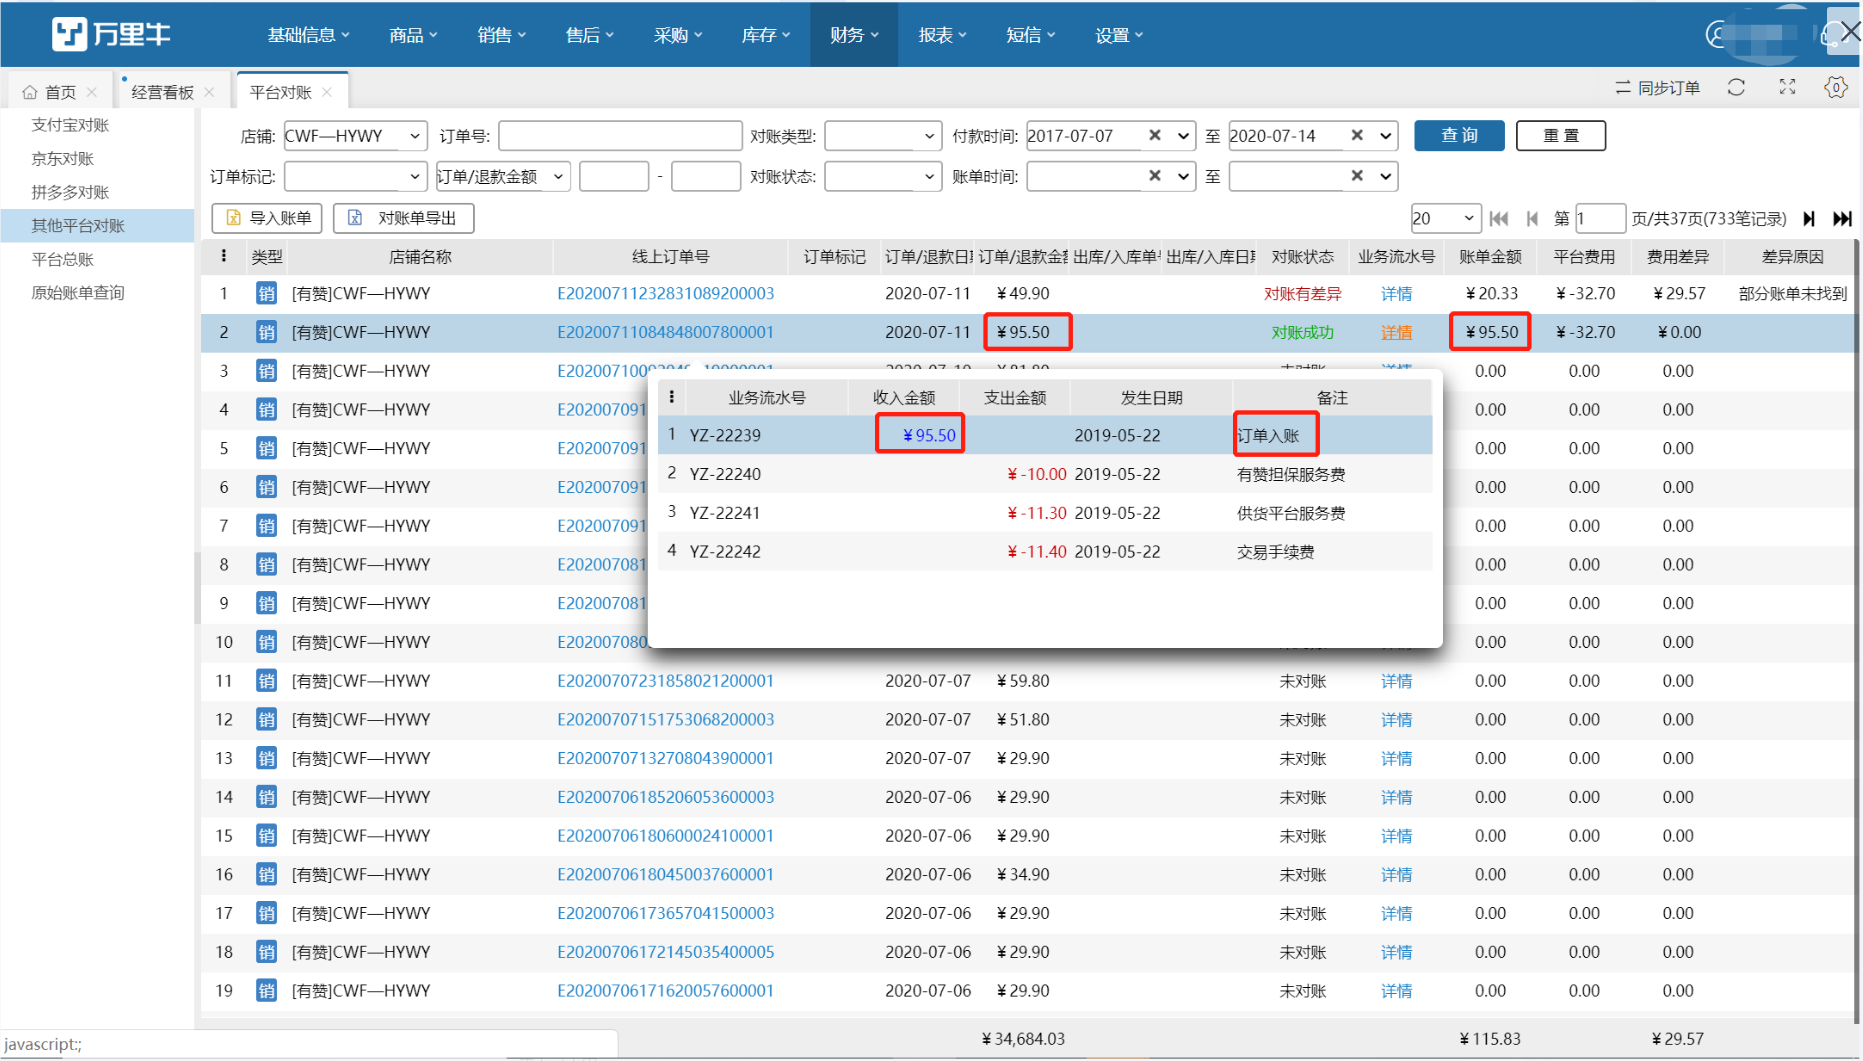Select 京东对账 in the sidebar
The height and width of the screenshot is (1061, 1863).
tap(62, 158)
